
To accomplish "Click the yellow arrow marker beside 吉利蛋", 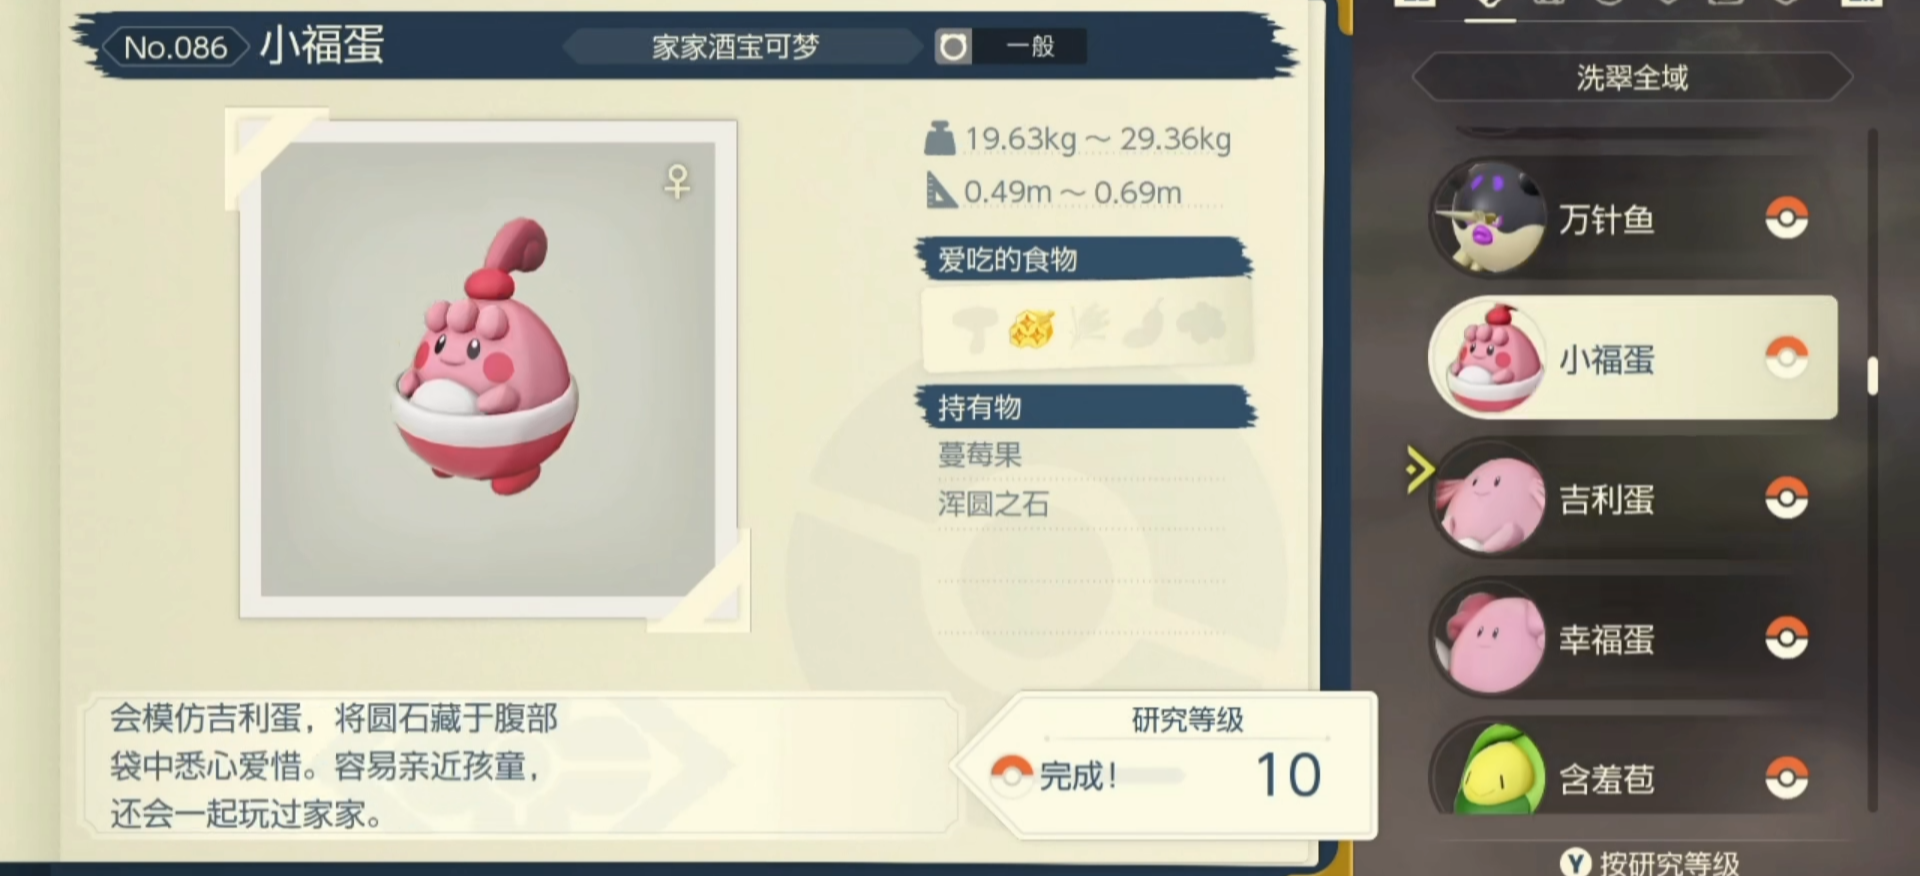I will coord(1419,470).
